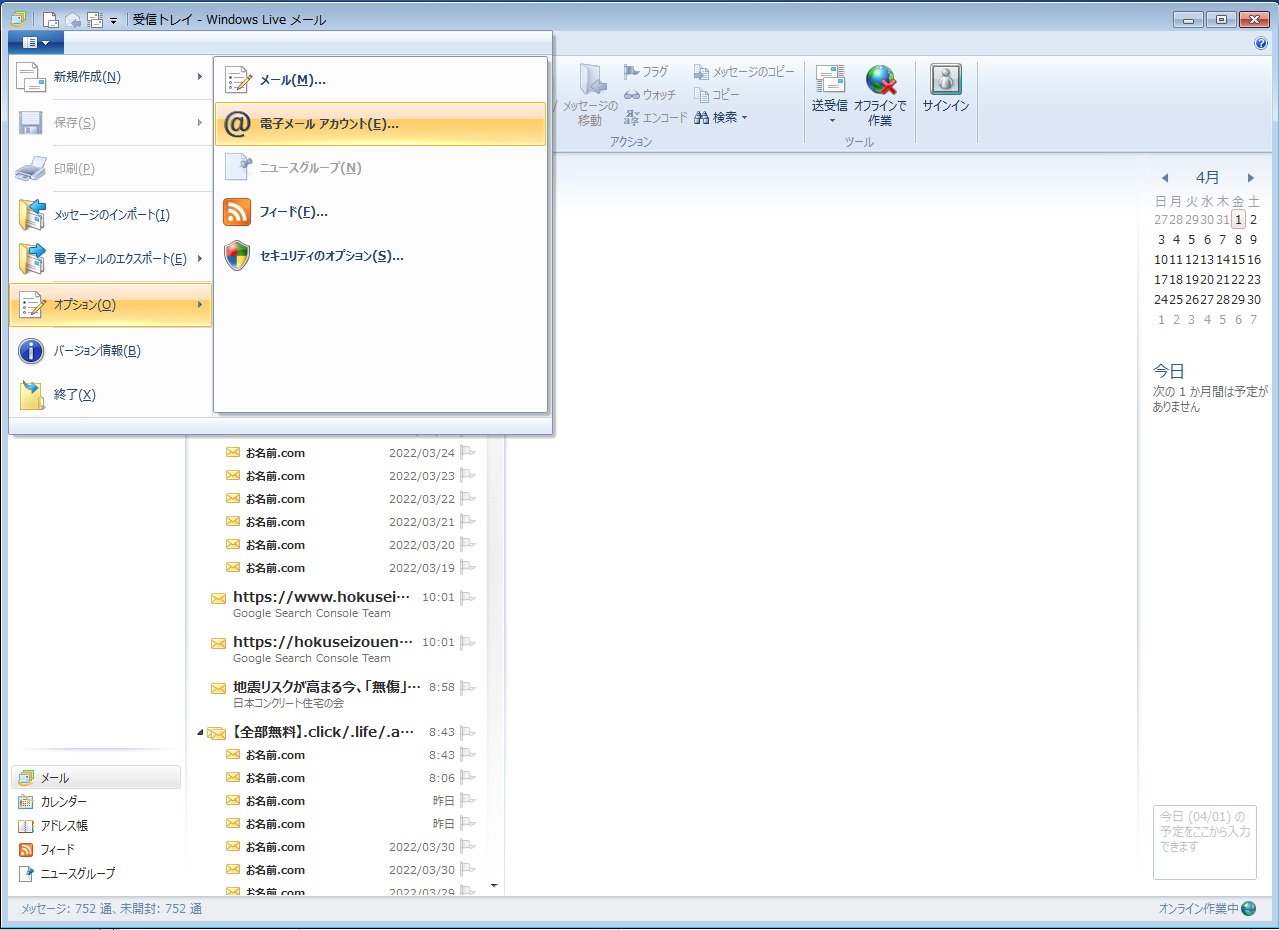Select メッセージのインポート(I) from the menu
Image resolution: width=1279 pixels, height=930 pixels.
[110, 215]
